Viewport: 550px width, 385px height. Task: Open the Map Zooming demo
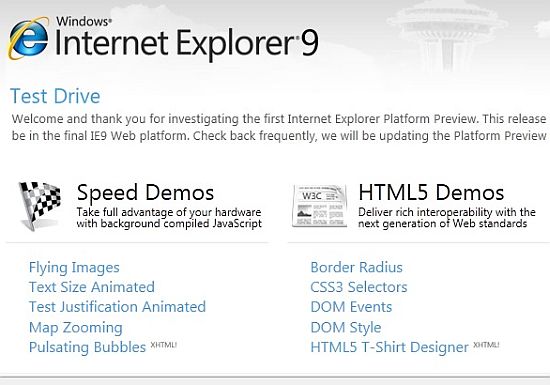point(75,327)
